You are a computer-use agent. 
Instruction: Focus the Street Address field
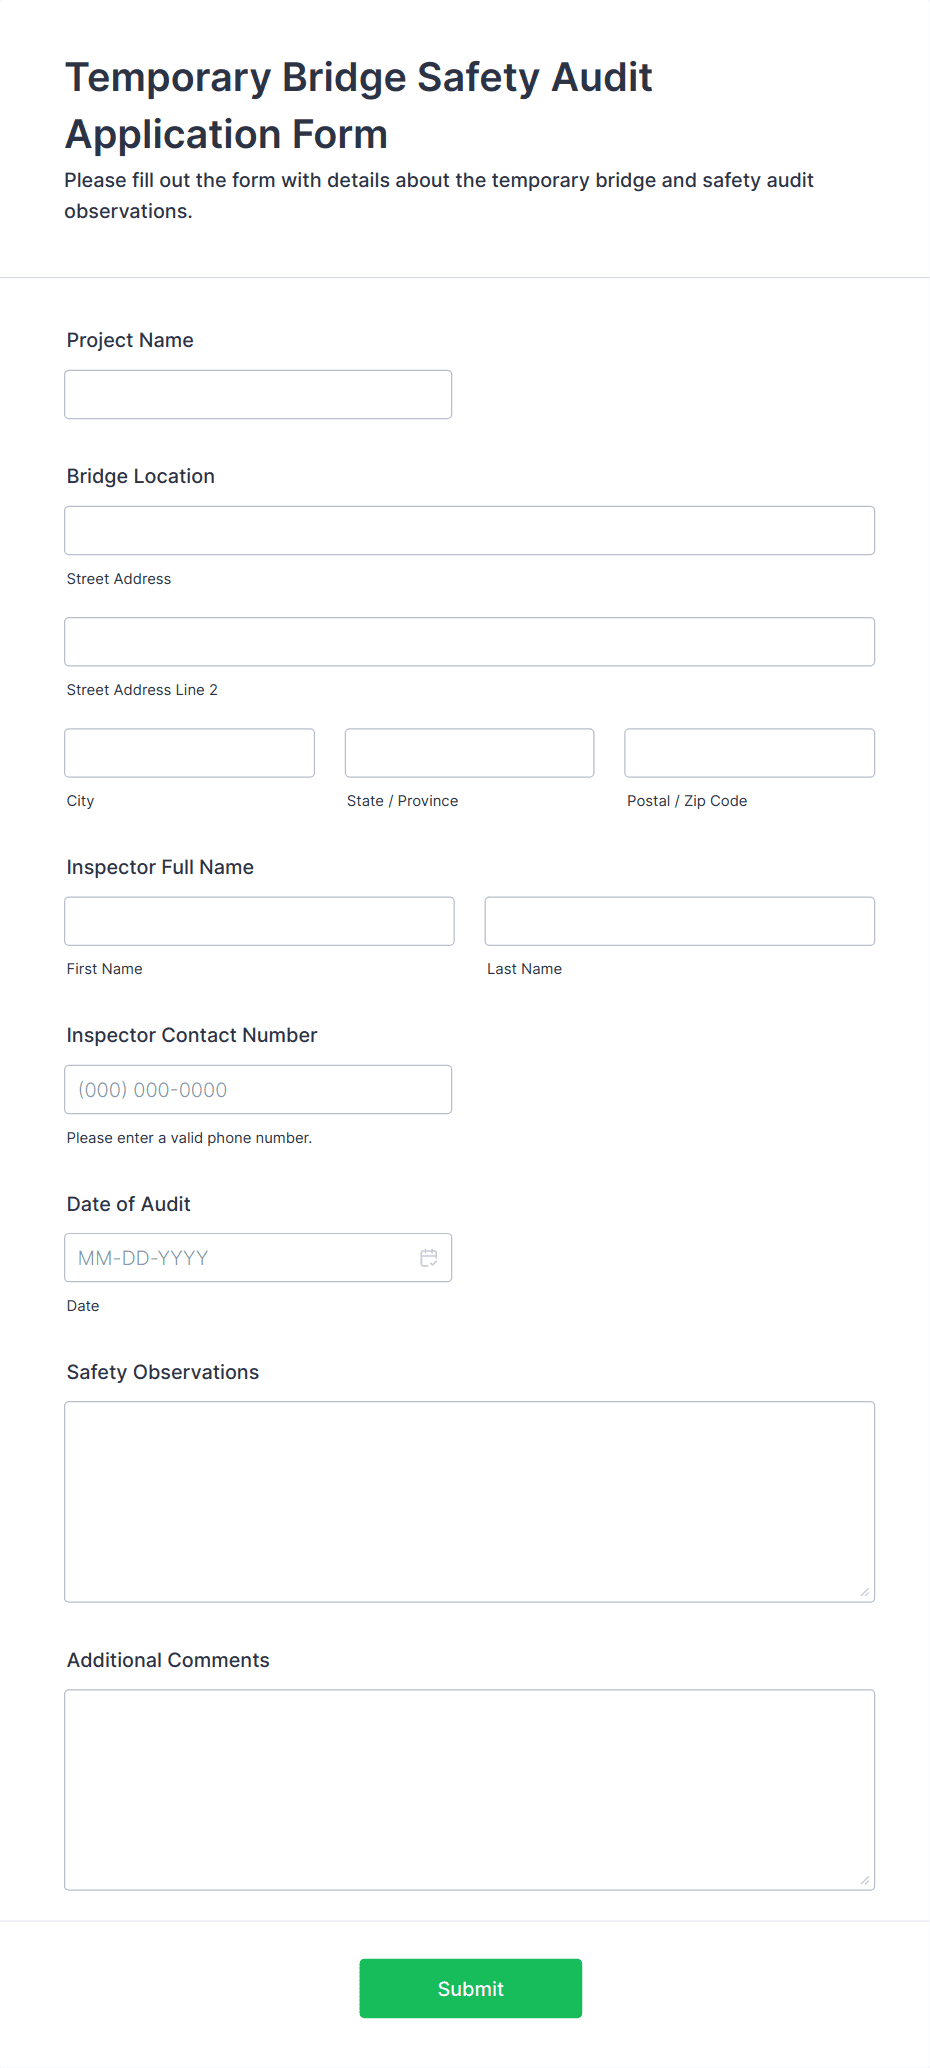[470, 531]
